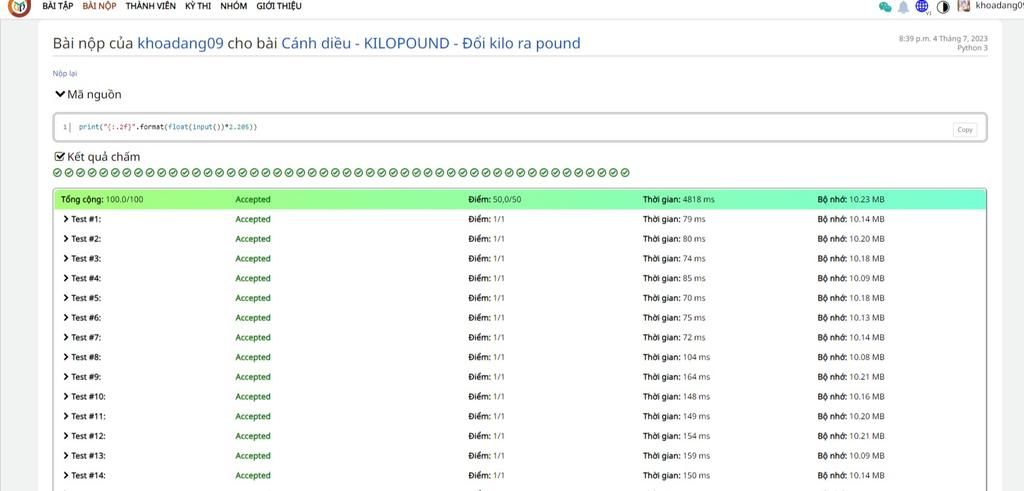
Task: Click the first green checkmark result icon
Action: (x=57, y=173)
